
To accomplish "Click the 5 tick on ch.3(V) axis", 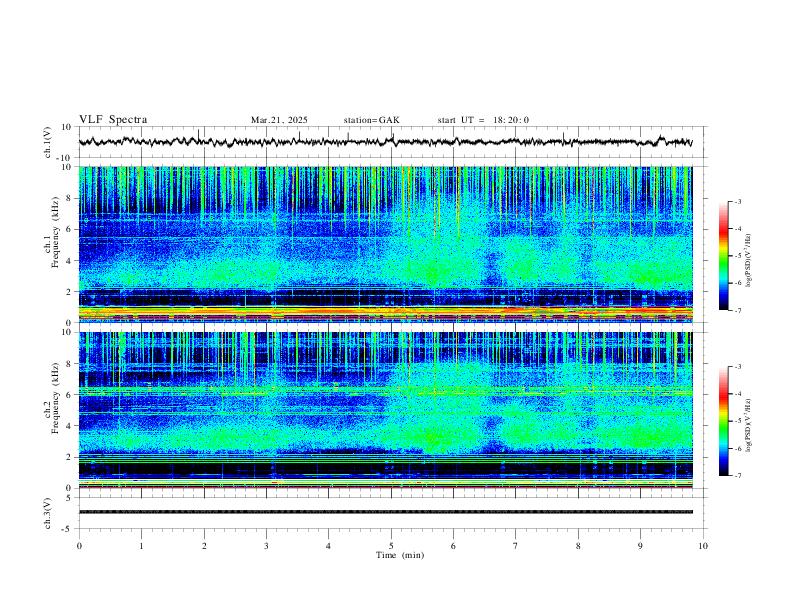I will point(69,497).
